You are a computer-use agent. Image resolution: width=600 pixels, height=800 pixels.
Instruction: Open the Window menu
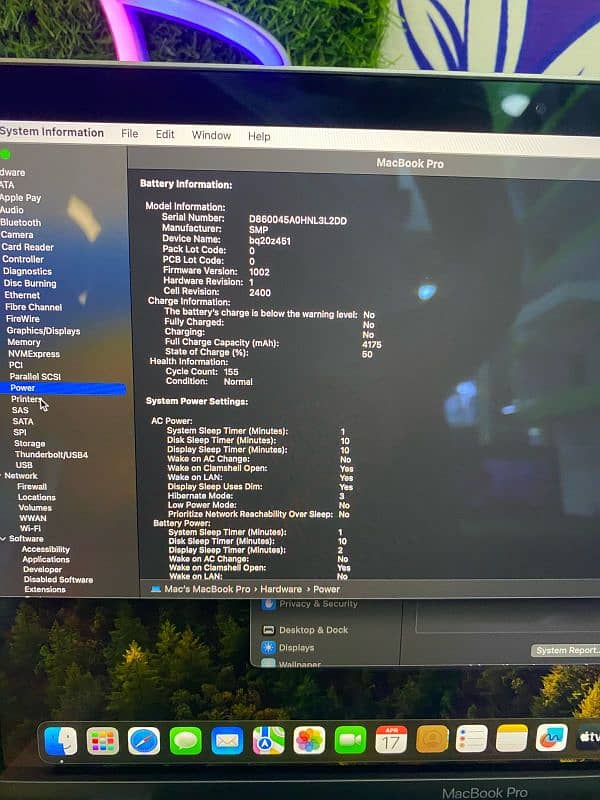211,135
